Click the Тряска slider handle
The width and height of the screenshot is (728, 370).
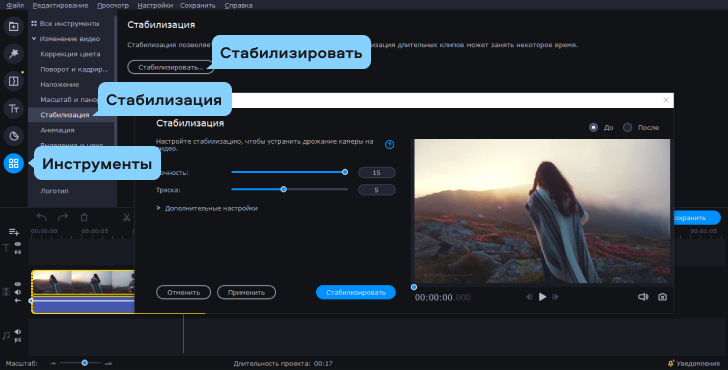284,189
